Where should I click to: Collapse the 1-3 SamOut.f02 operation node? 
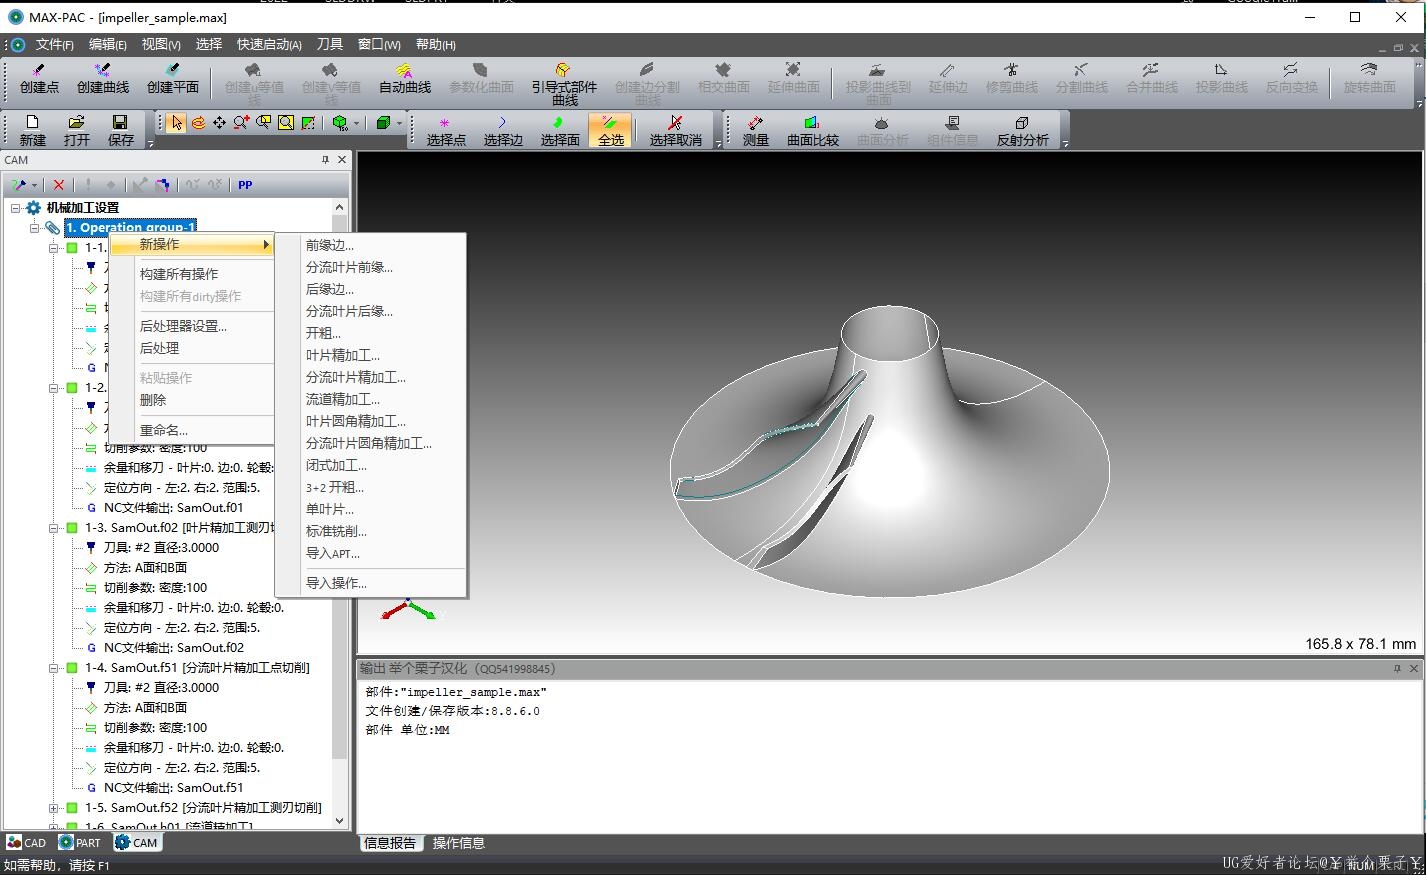click(x=54, y=528)
